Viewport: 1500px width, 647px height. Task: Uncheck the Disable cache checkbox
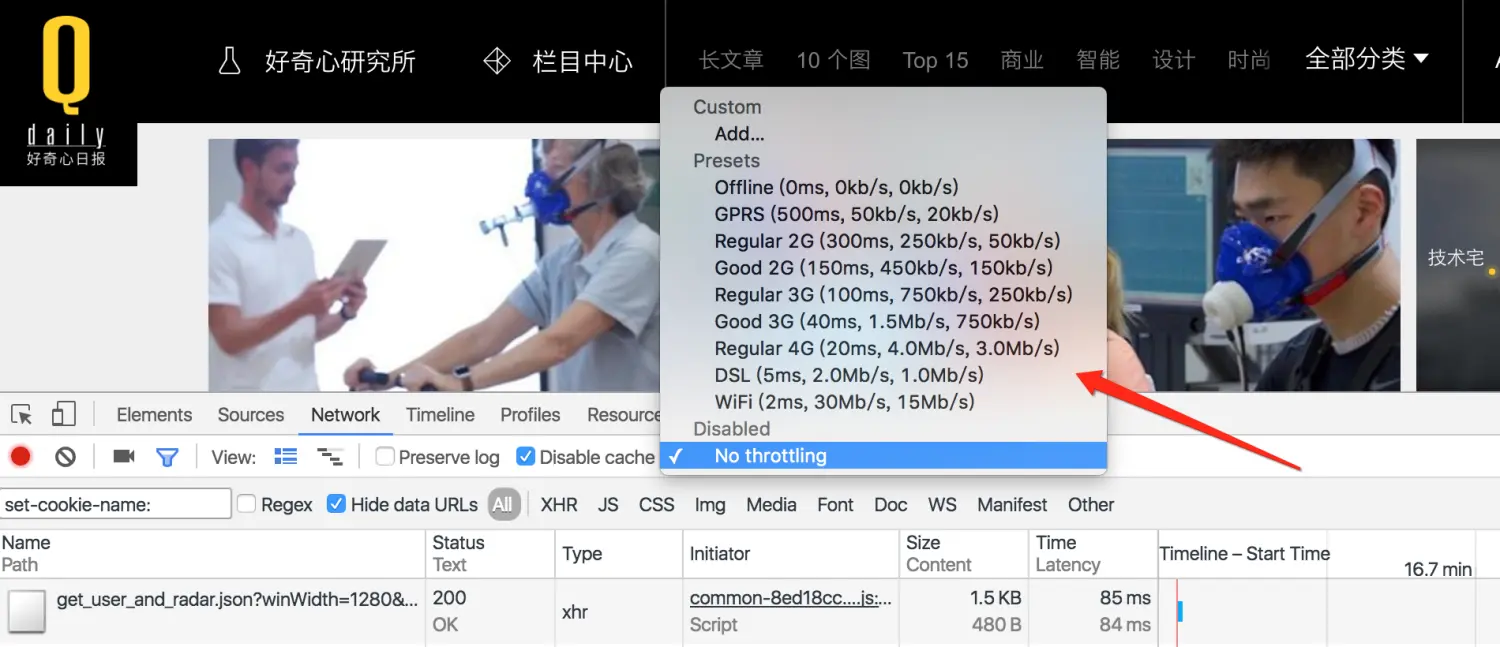click(525, 457)
